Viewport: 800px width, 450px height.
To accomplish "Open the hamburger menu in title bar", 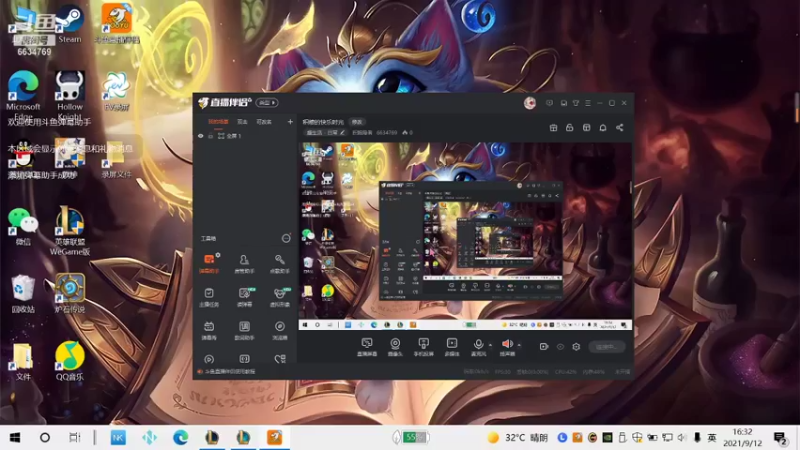I will click(x=588, y=103).
